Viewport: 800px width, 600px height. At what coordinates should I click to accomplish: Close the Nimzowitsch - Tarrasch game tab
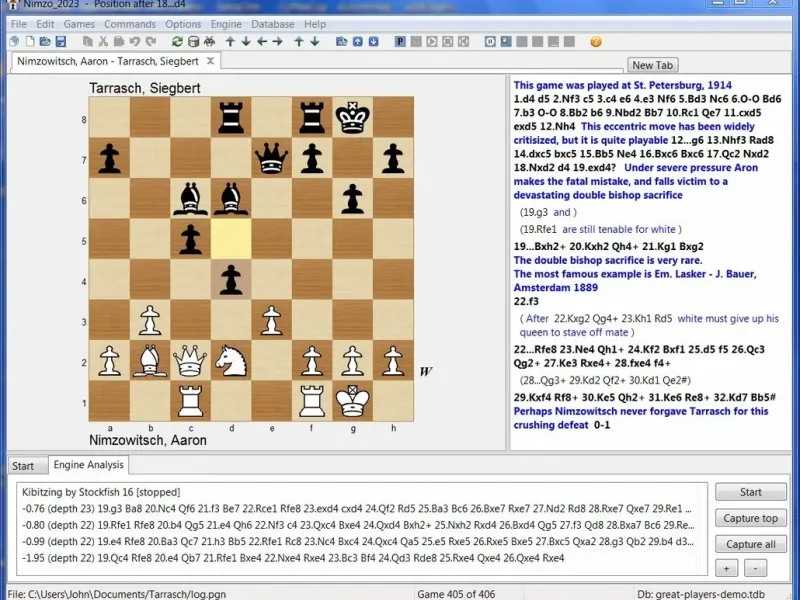[x=210, y=61]
